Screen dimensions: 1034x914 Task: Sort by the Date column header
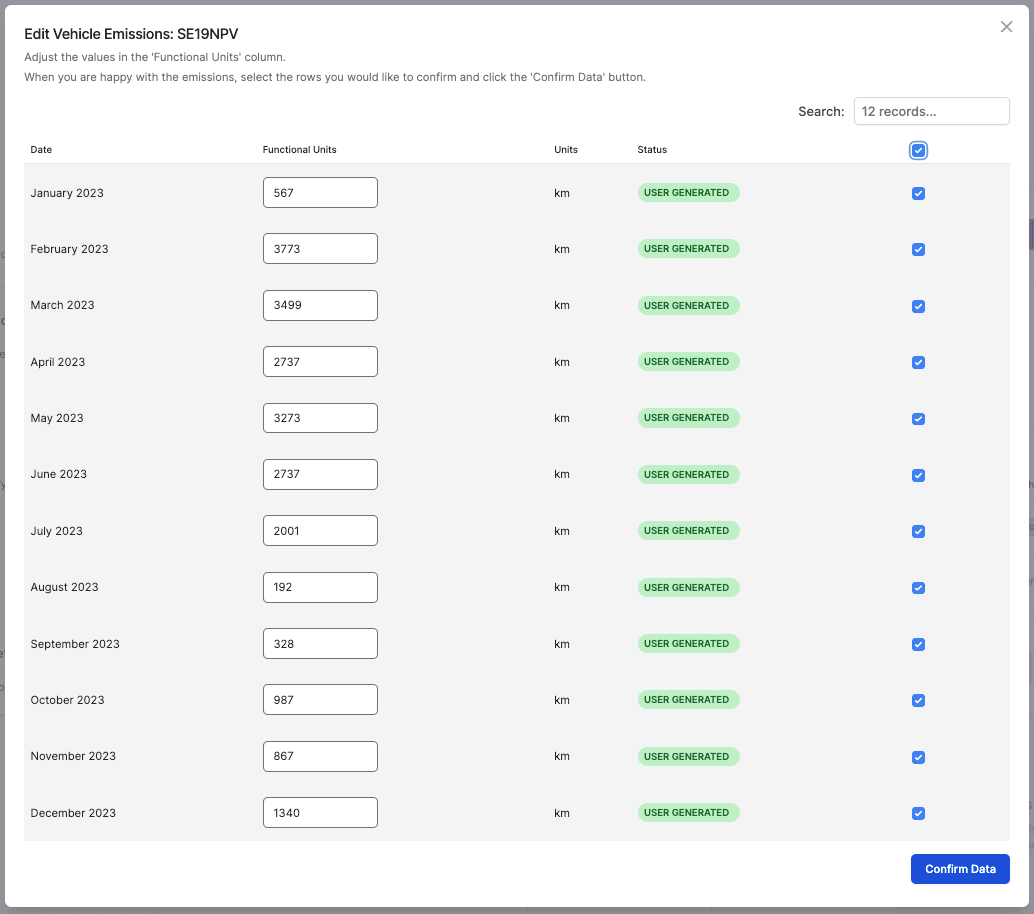(x=41, y=150)
